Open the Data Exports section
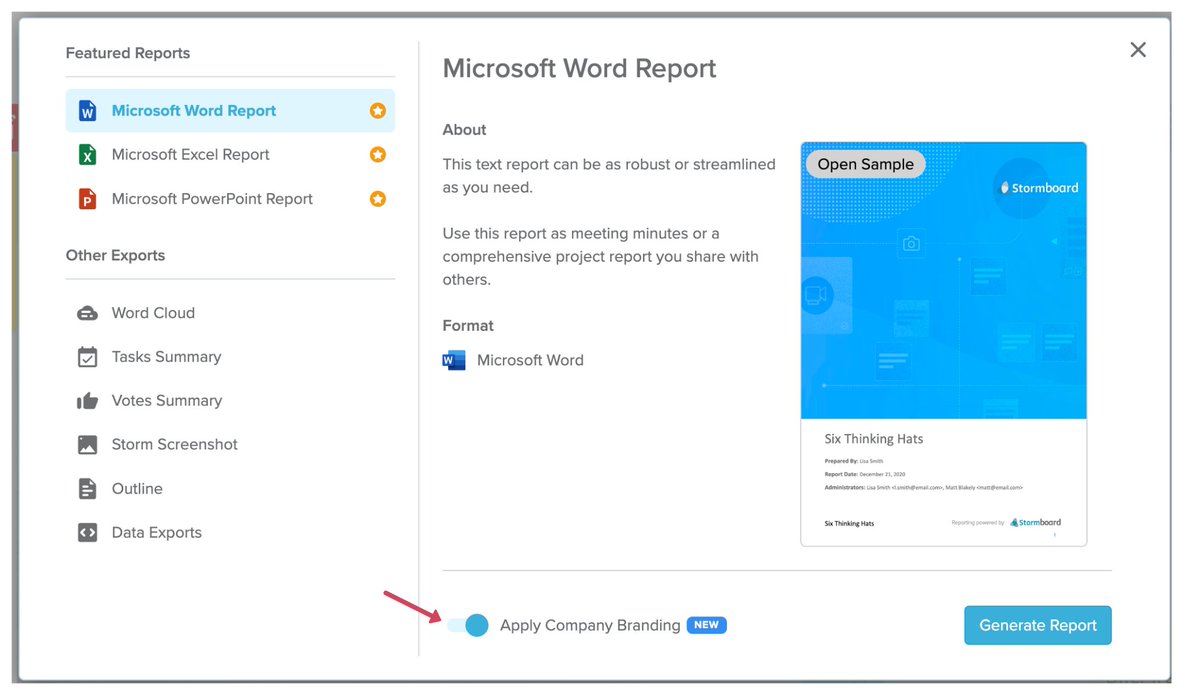The width and height of the screenshot is (1200, 695). 156,532
